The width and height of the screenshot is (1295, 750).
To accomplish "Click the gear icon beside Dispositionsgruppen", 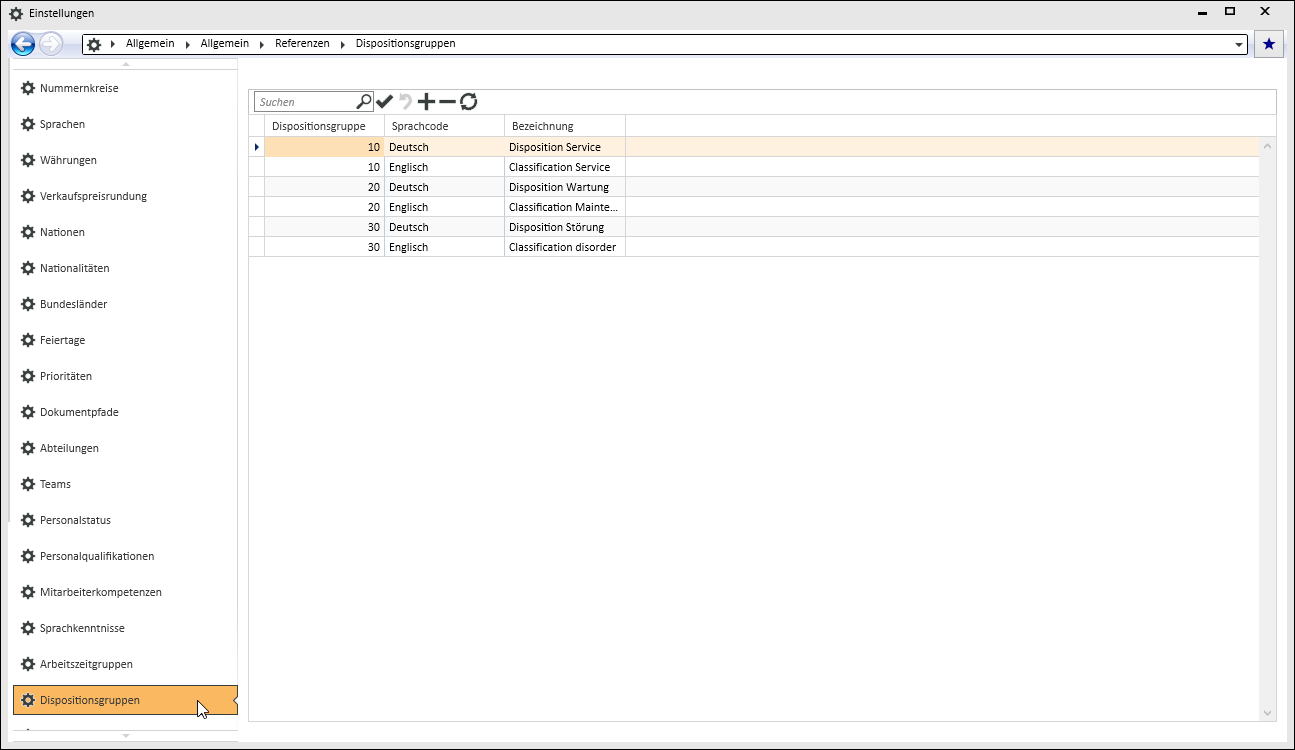I will tap(28, 700).
